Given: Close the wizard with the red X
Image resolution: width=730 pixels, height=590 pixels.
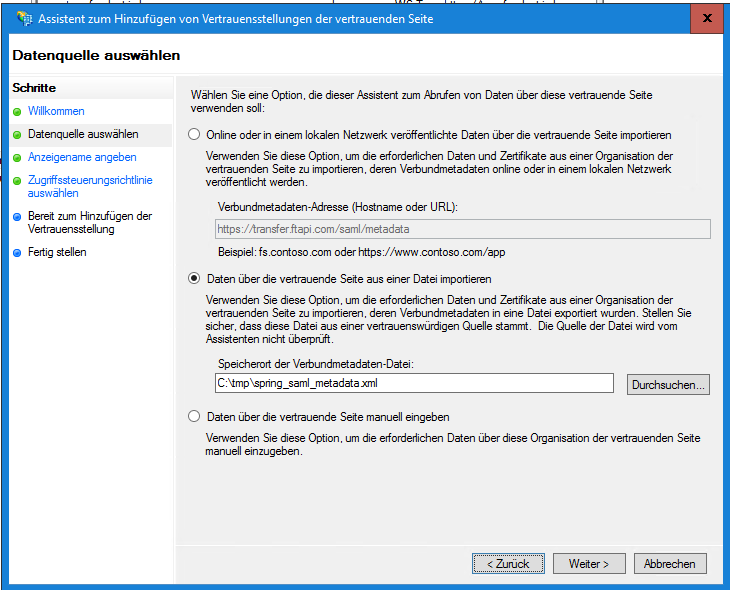Looking at the screenshot, I should (x=707, y=18).
